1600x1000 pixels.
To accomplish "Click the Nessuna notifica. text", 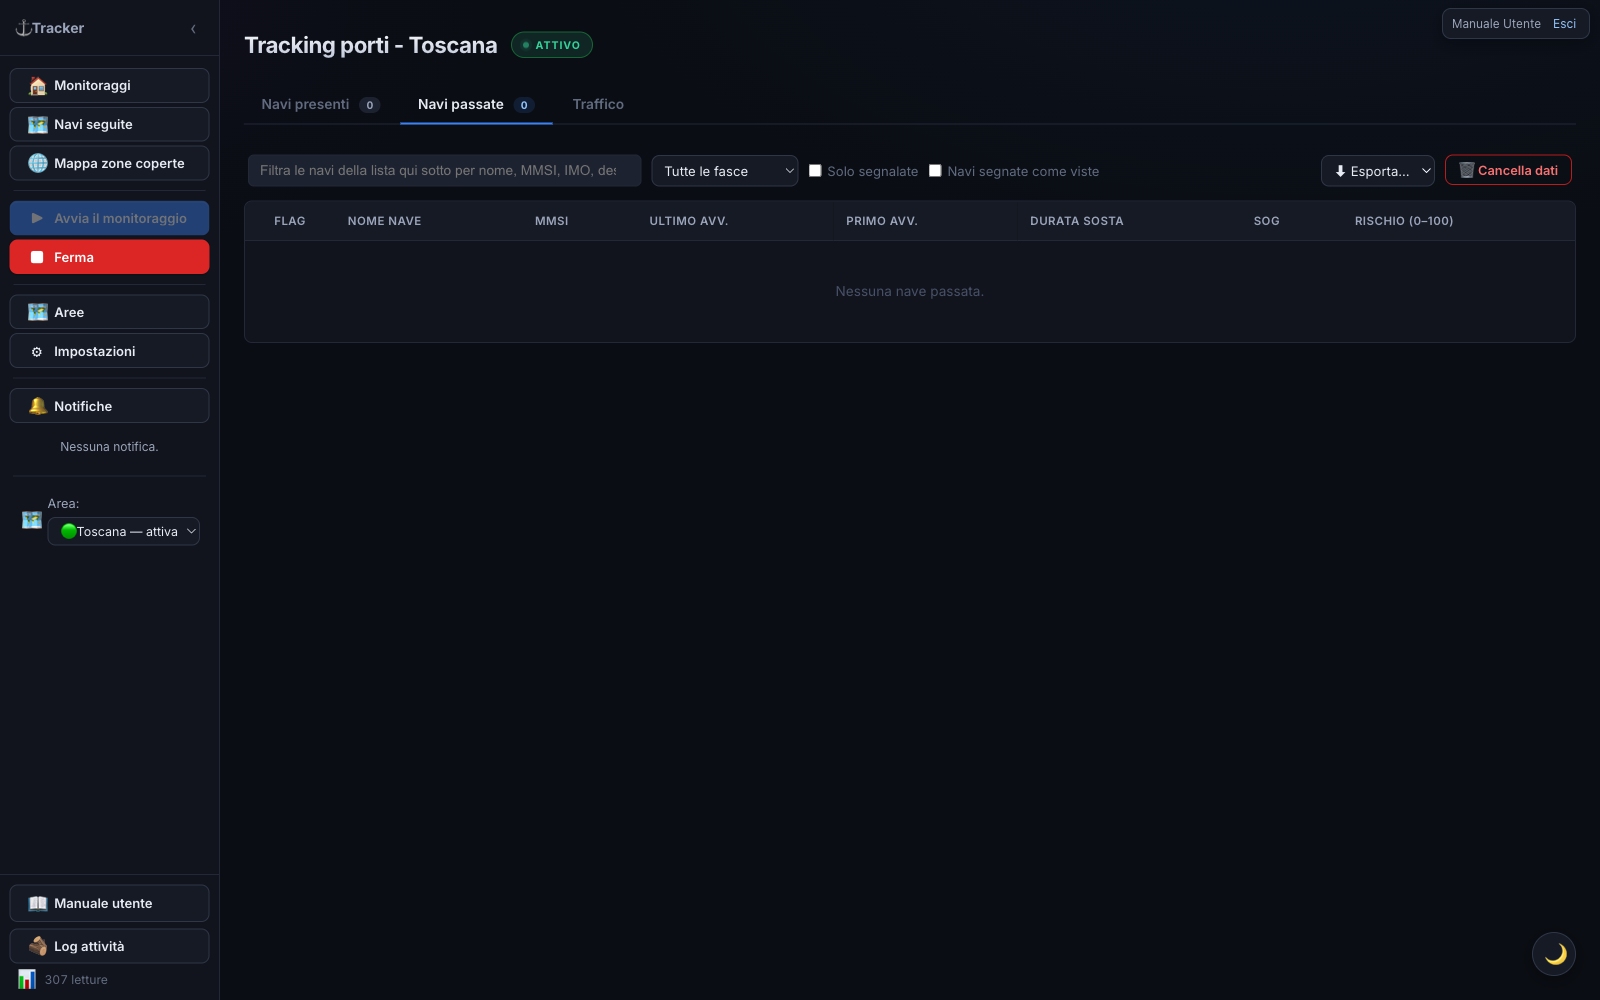I will pos(109,447).
